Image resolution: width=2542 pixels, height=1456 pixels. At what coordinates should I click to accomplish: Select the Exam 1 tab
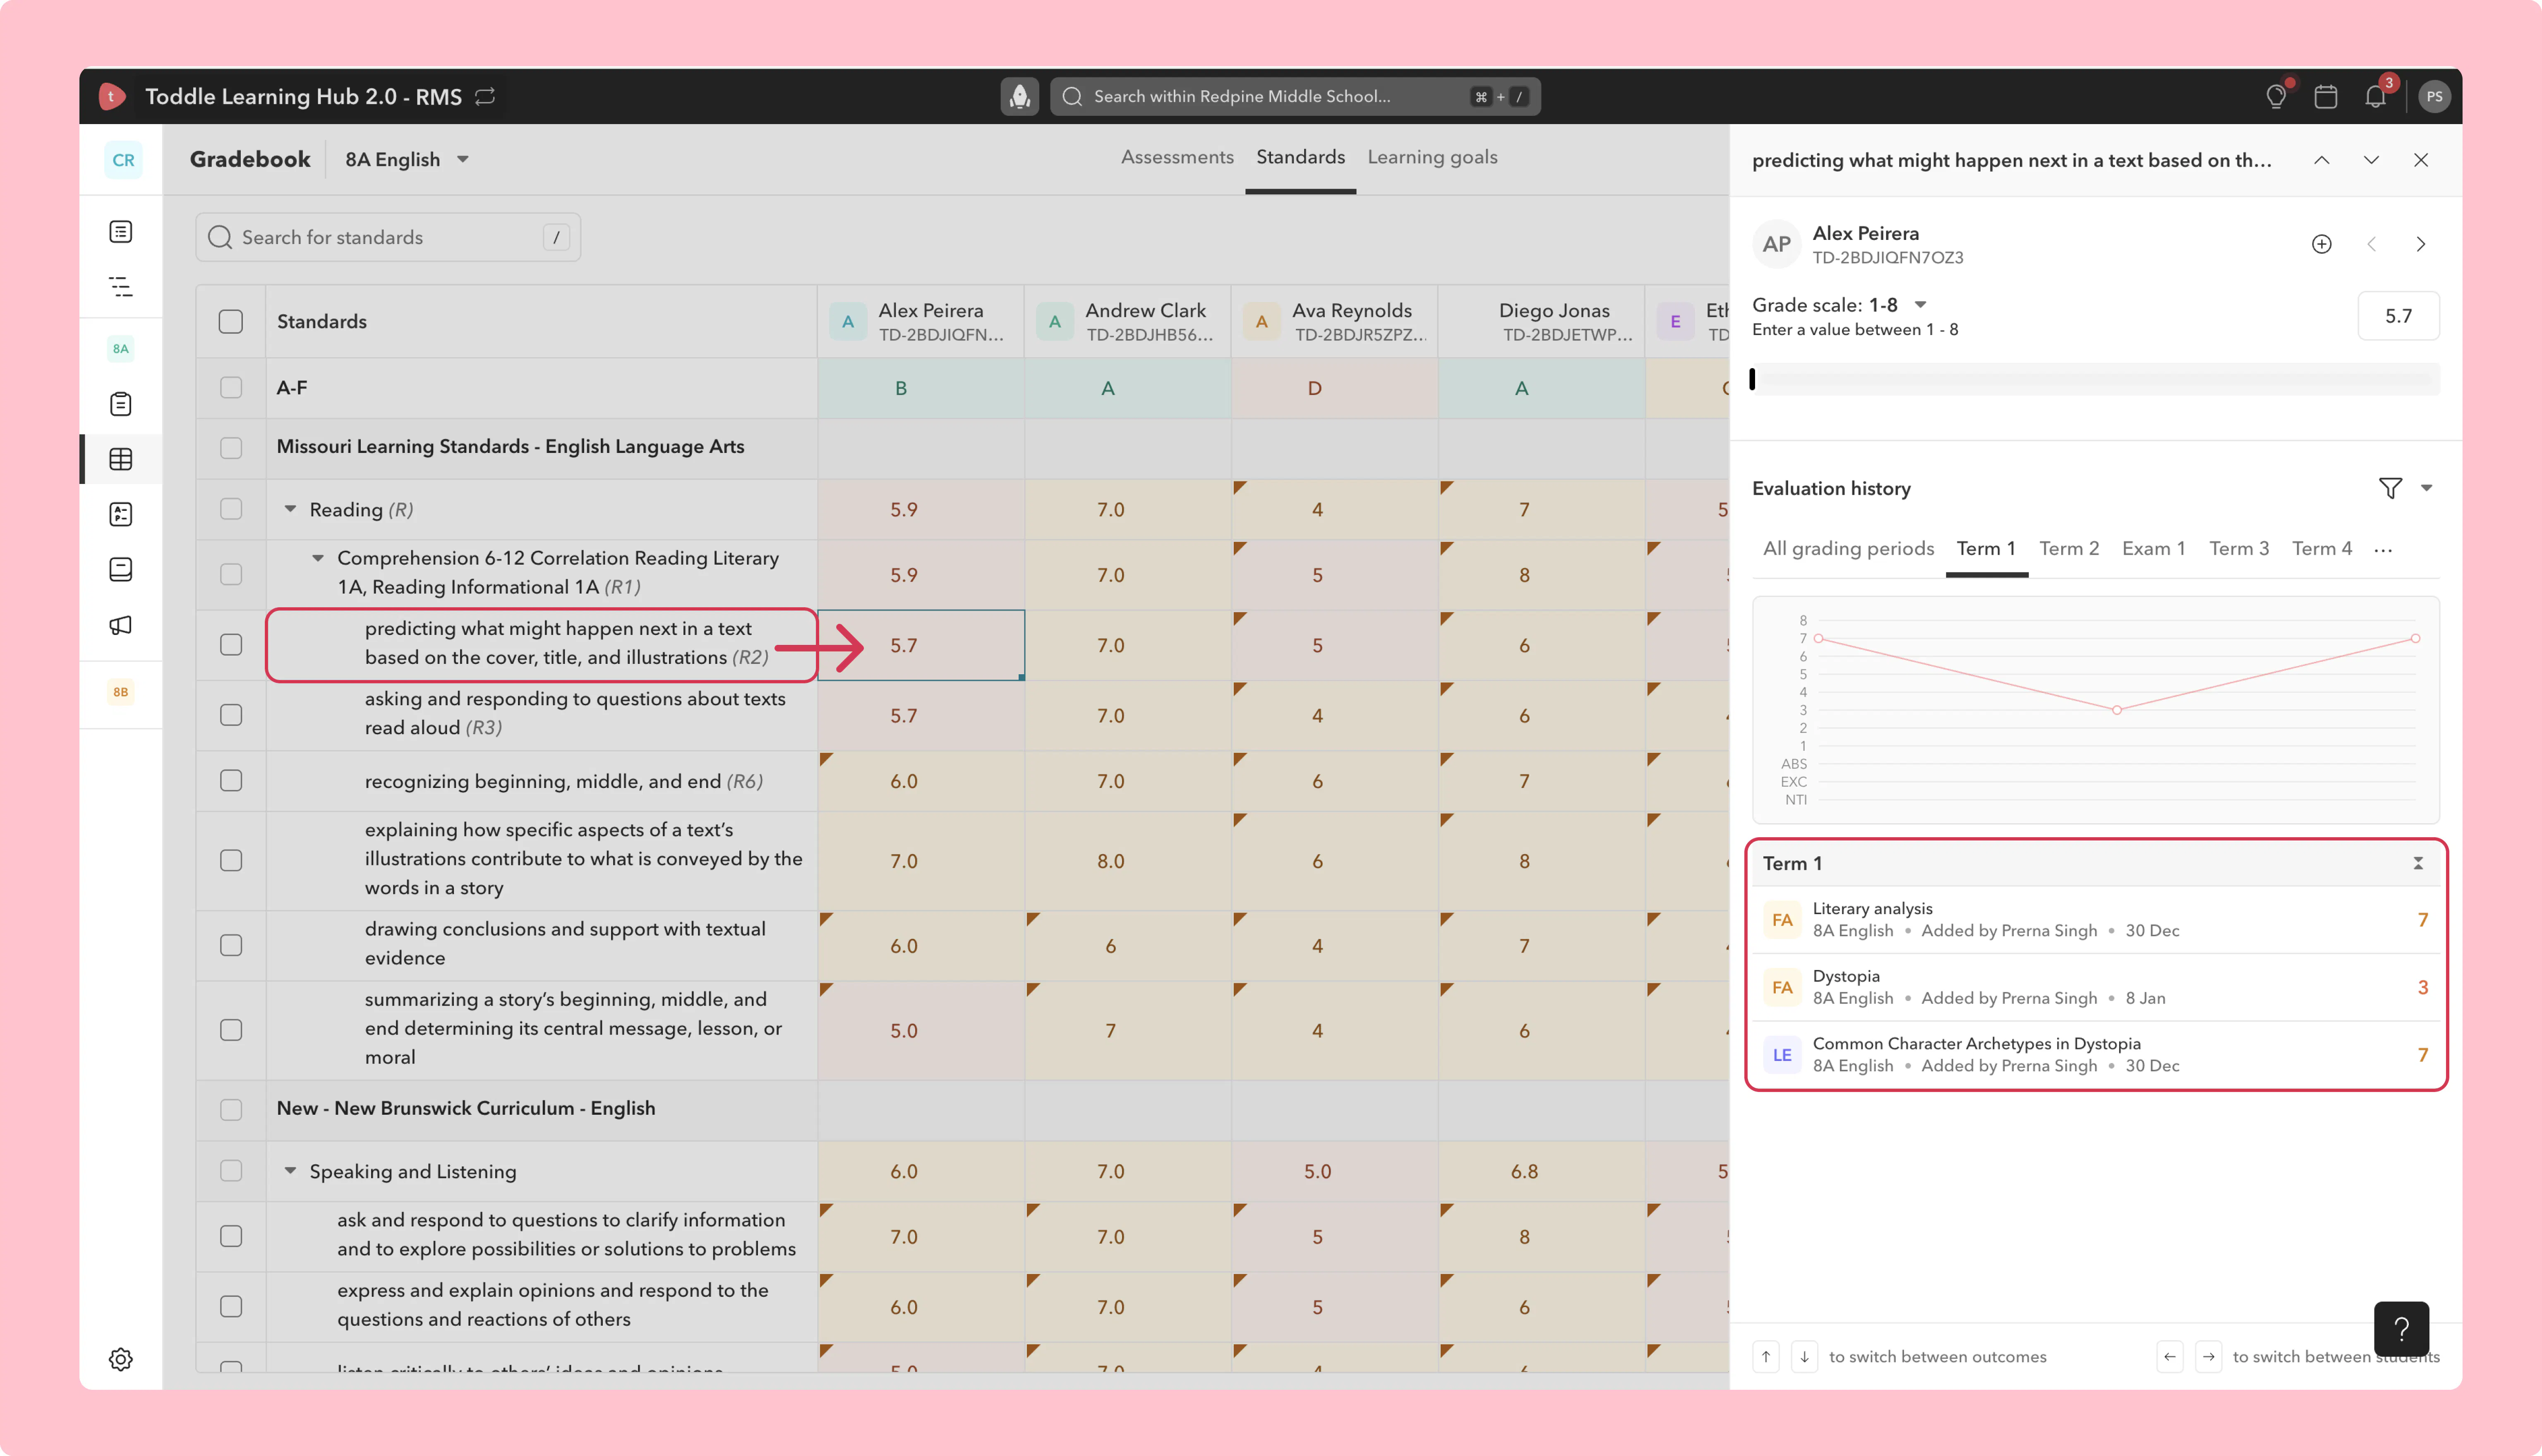2153,548
